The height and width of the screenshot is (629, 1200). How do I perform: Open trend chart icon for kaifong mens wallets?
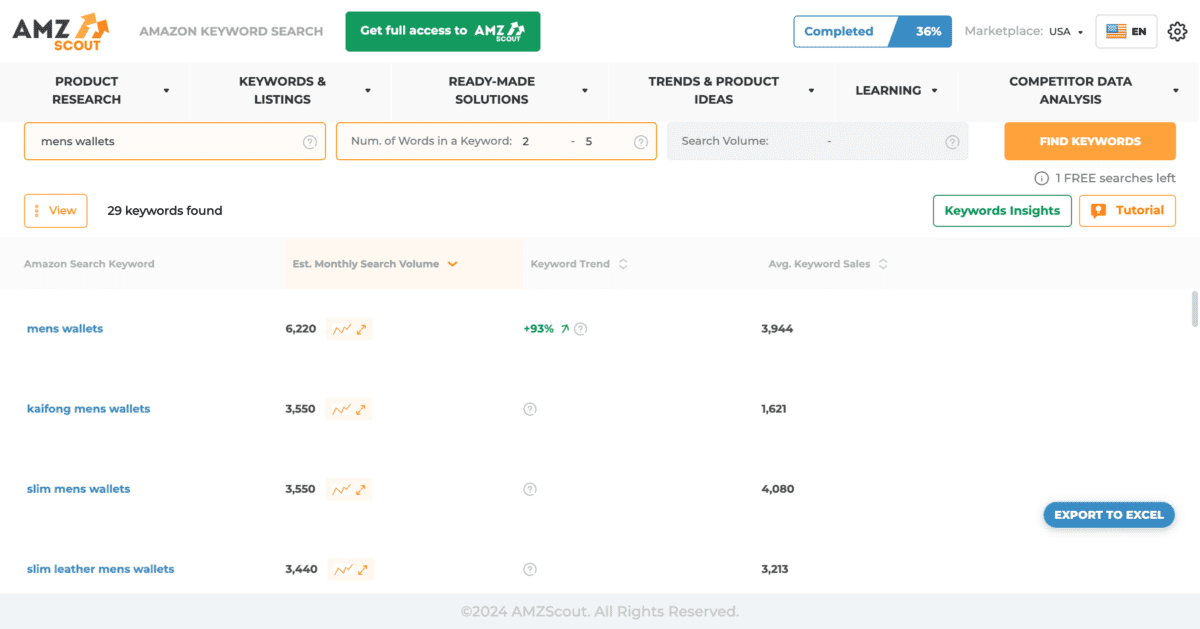342,409
